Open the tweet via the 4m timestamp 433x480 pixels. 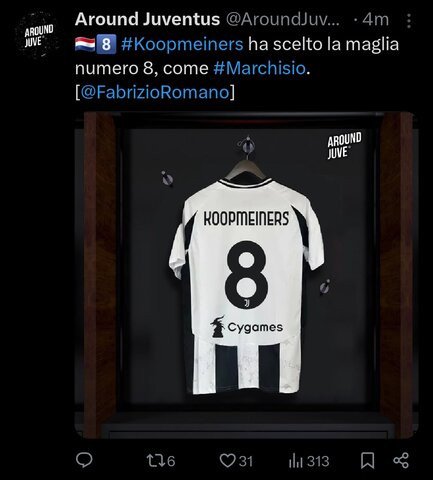pos(375,19)
